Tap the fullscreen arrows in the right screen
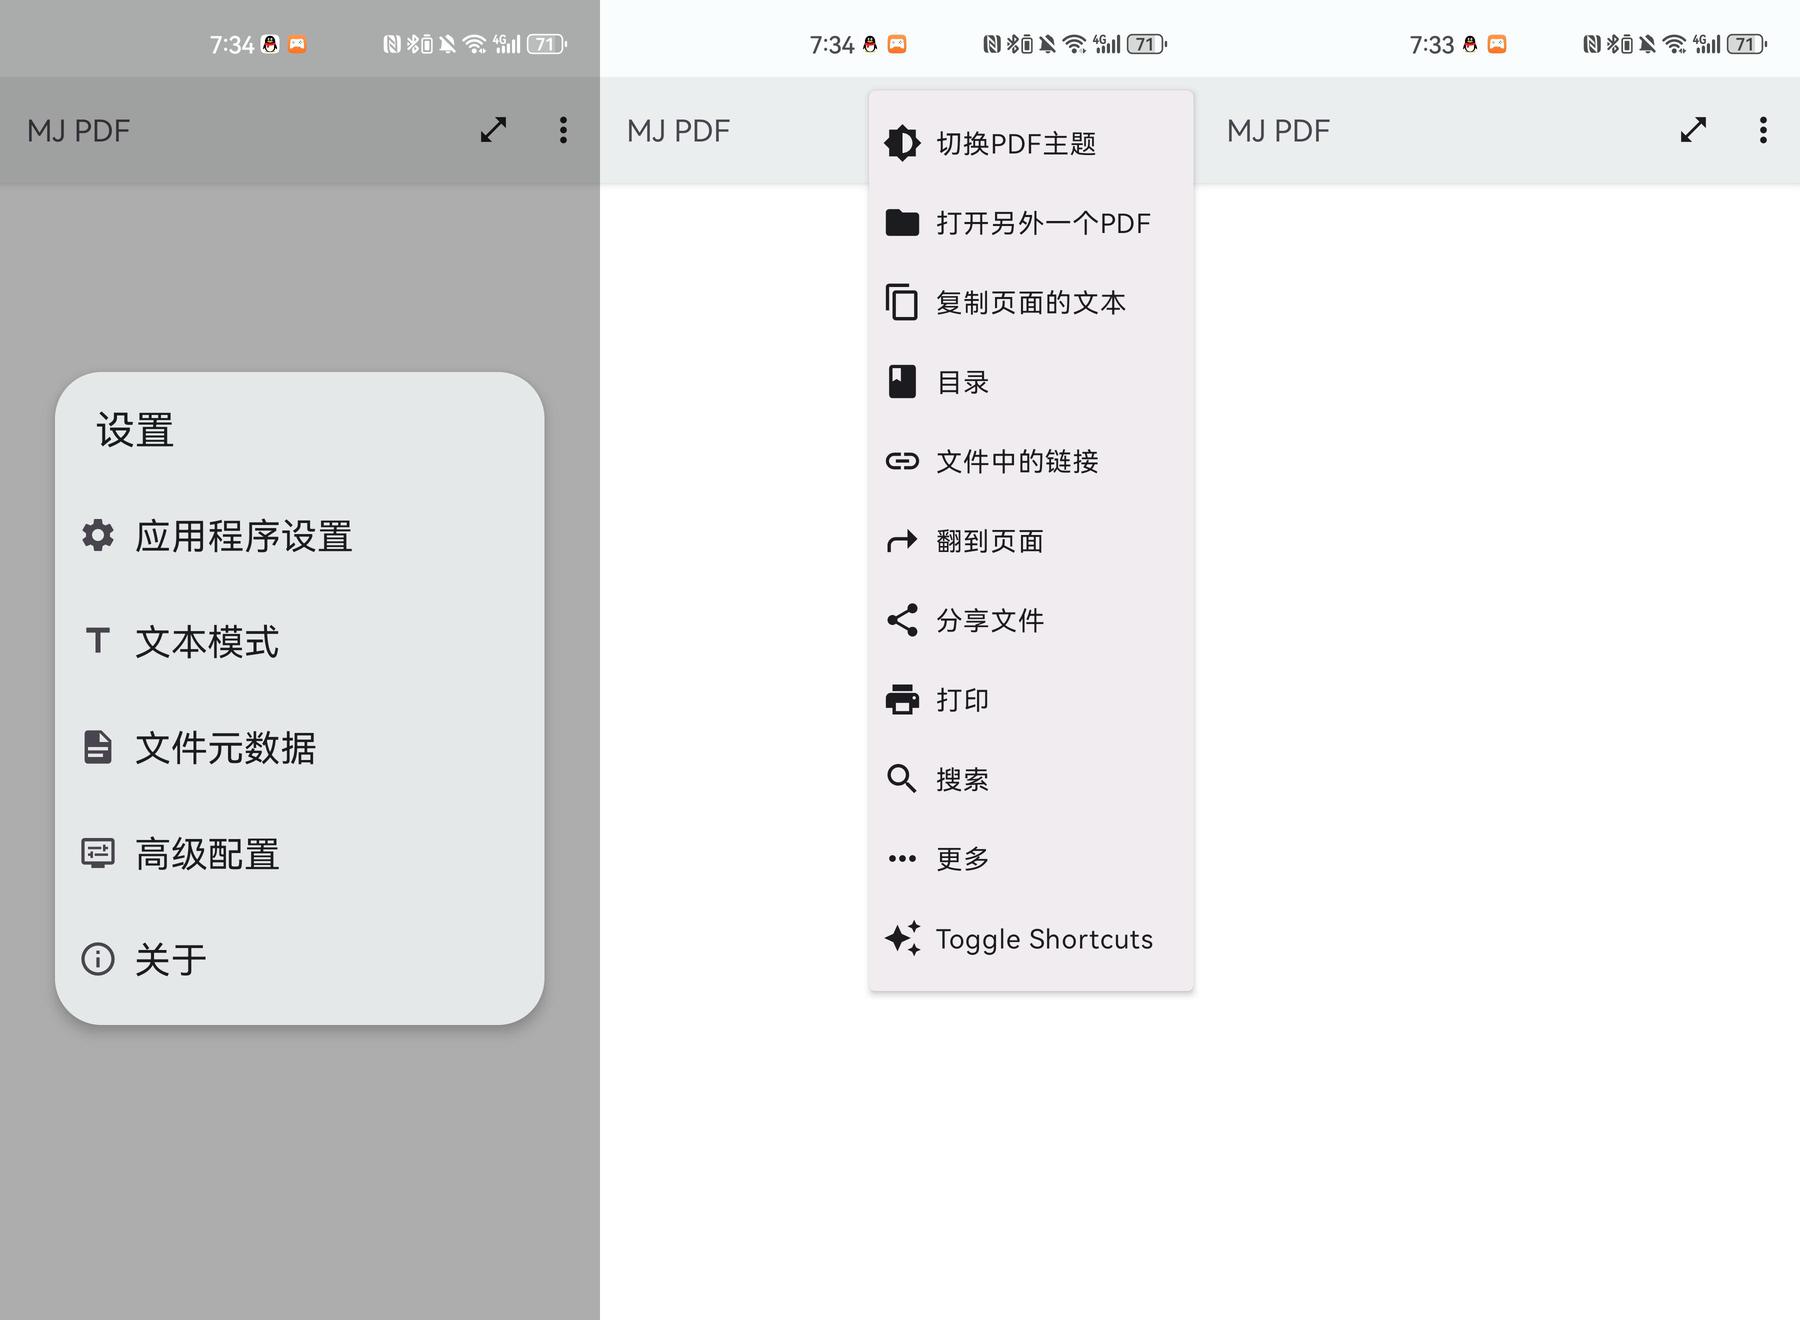Screen dimensions: 1800x1320 point(1693,130)
